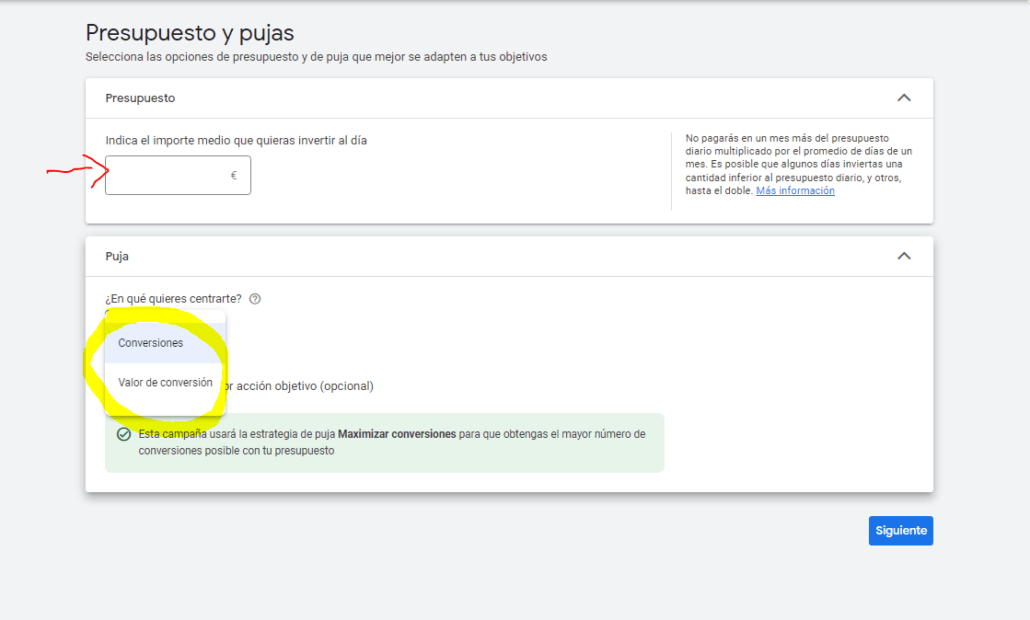Click bold Maximizar conversiones text
Viewport: 1030px width, 620px height.
[x=397, y=435]
